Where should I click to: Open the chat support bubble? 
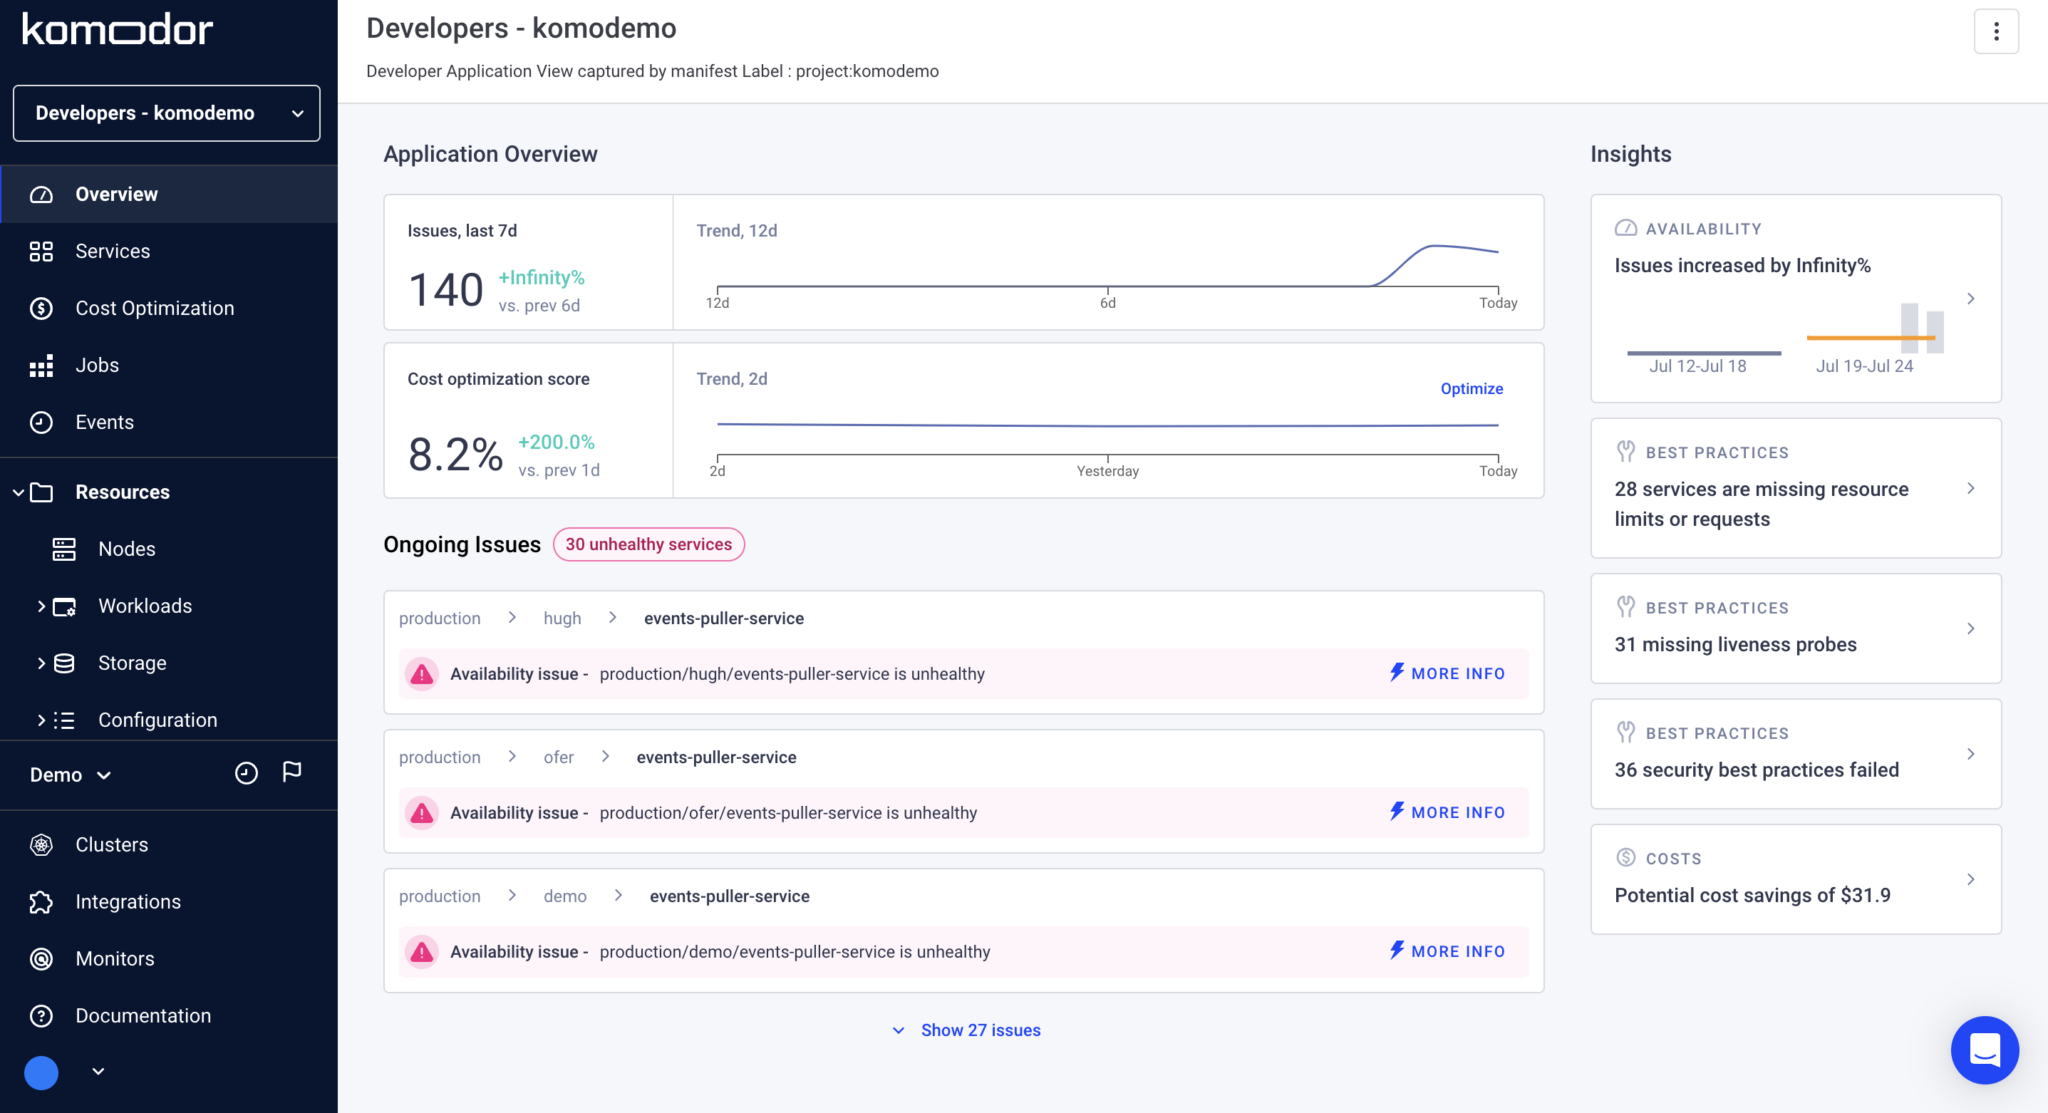click(x=1984, y=1050)
